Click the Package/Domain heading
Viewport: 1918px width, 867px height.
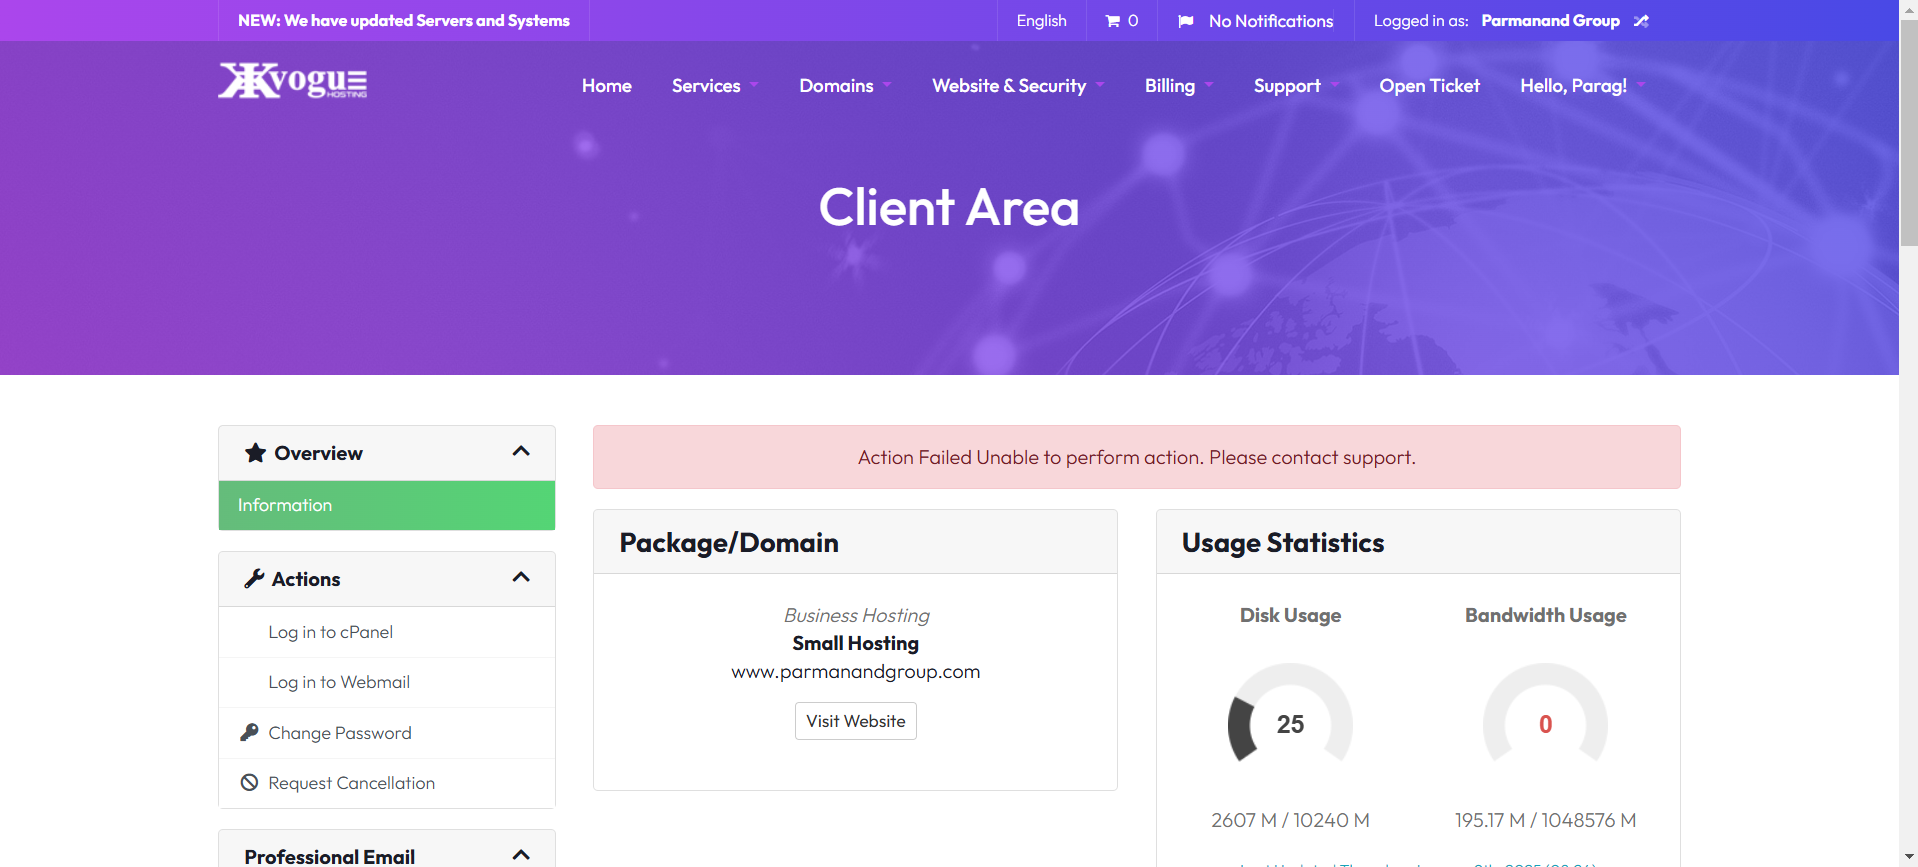(x=729, y=543)
